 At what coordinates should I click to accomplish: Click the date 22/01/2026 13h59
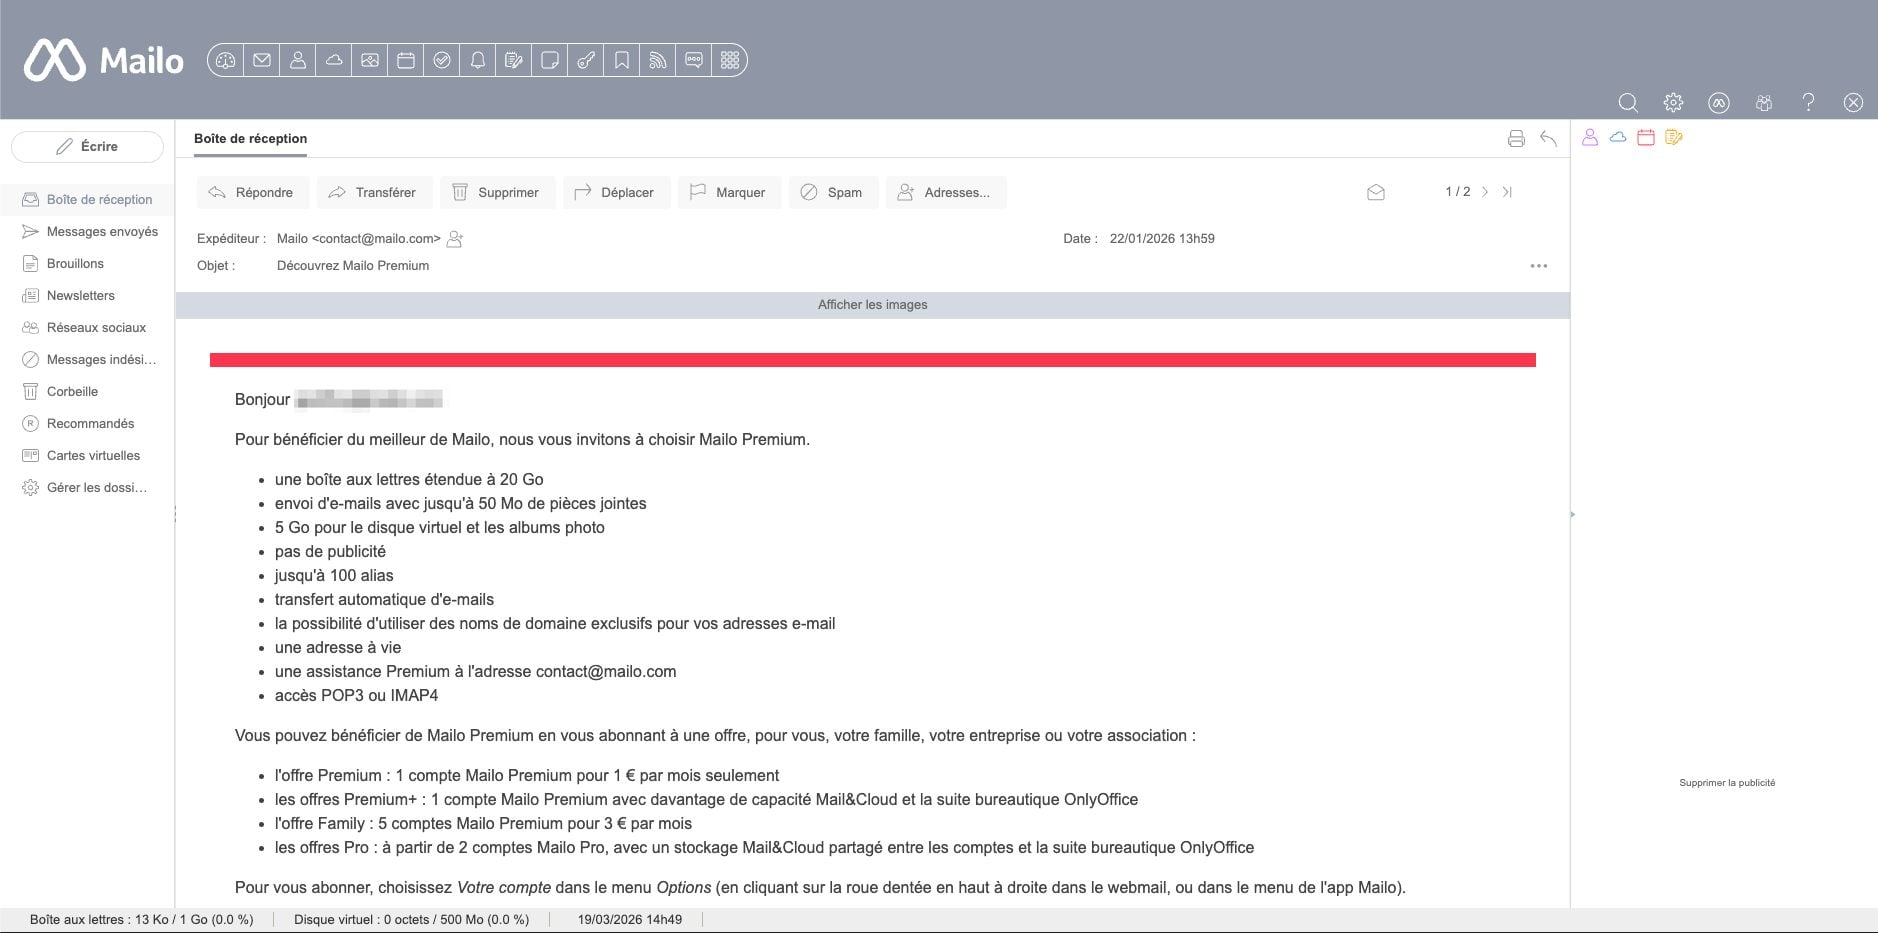pos(1162,239)
